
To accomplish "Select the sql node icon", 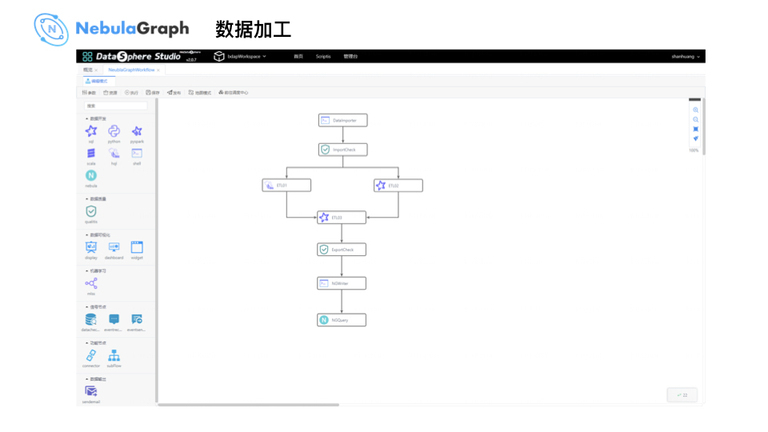I will [x=91, y=131].
